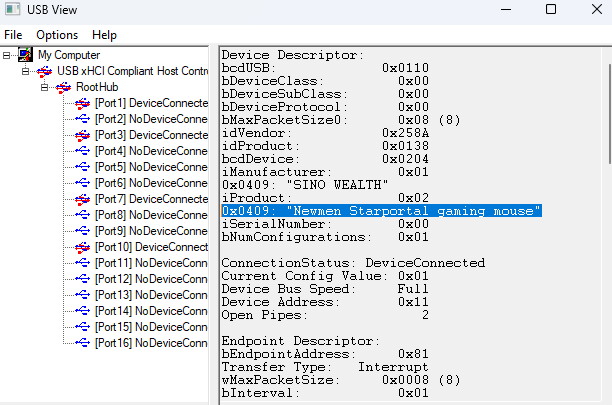
Task: Select the [Port16] NoDeviceConnected entry
Action: point(151,343)
